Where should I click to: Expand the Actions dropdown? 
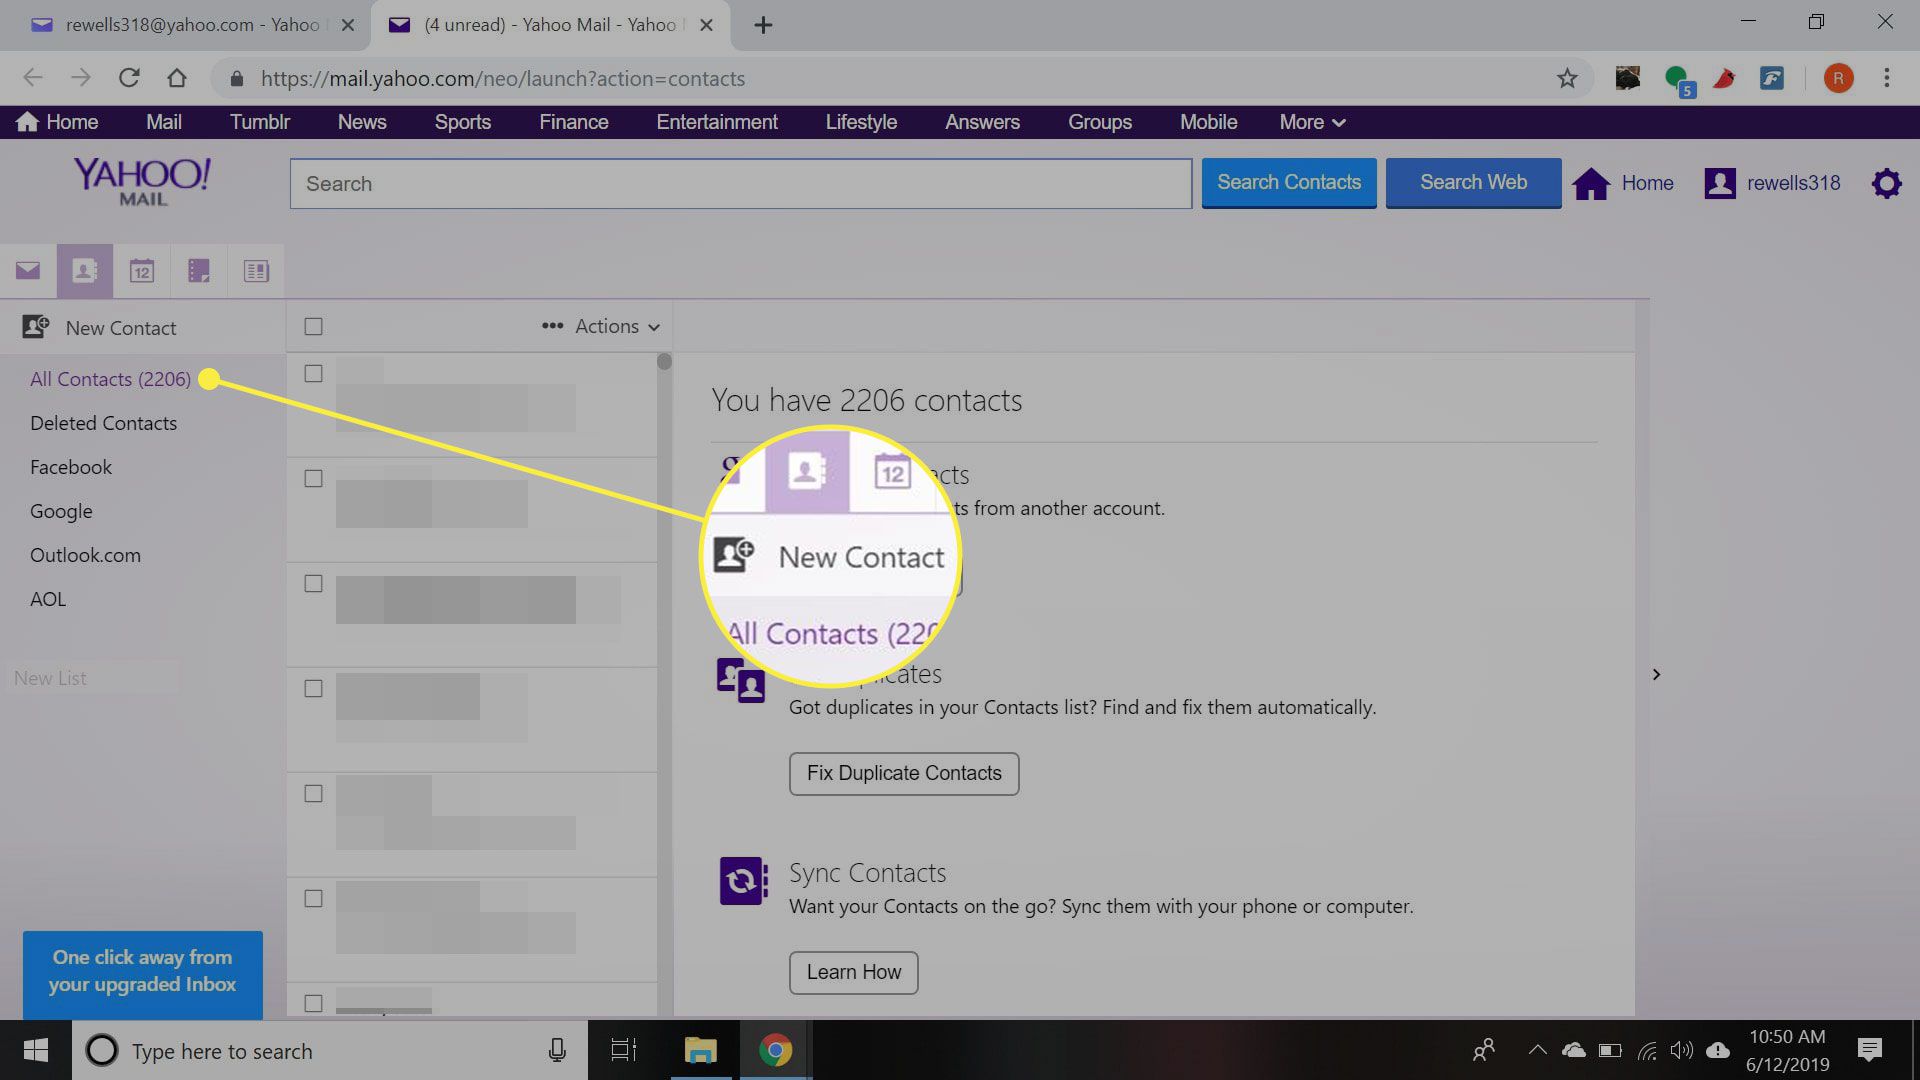tap(601, 326)
